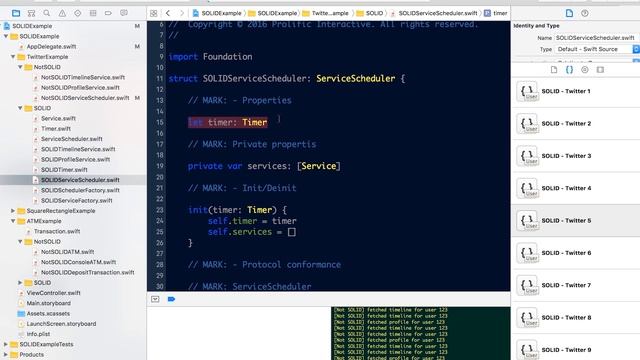This screenshot has width=640, height=360.
Task: Select snippet SOLID - Twitter 3
Action: [x=576, y=156]
